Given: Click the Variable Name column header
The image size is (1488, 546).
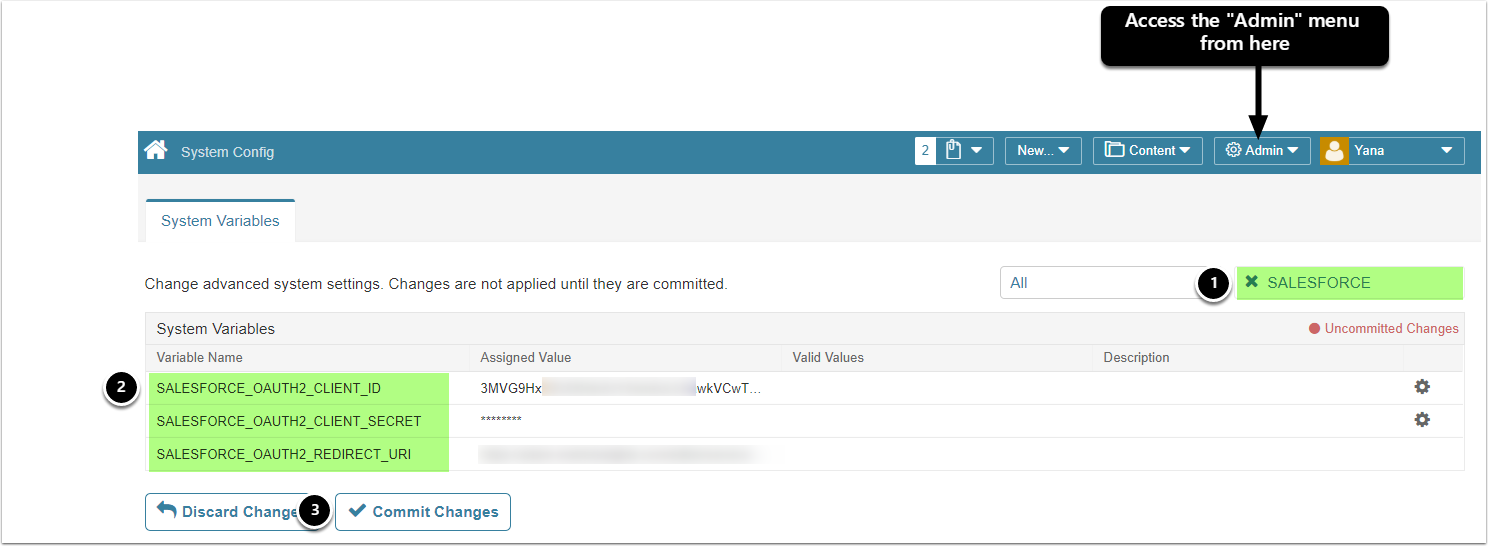Looking at the screenshot, I should [x=200, y=357].
